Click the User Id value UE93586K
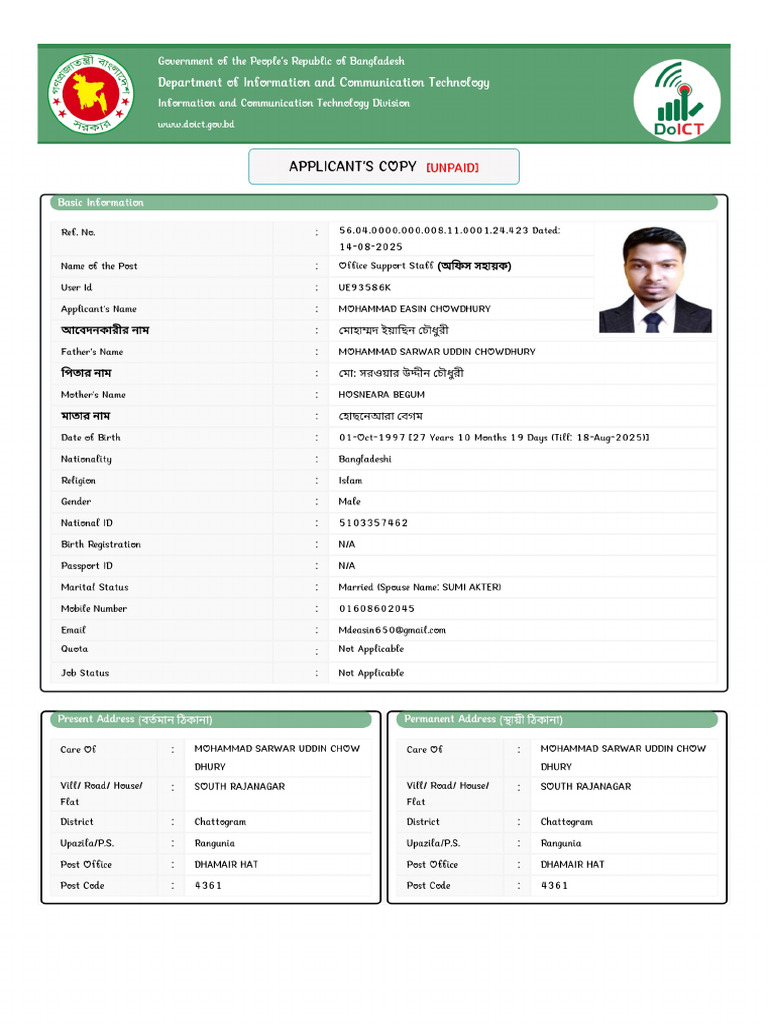 364,287
